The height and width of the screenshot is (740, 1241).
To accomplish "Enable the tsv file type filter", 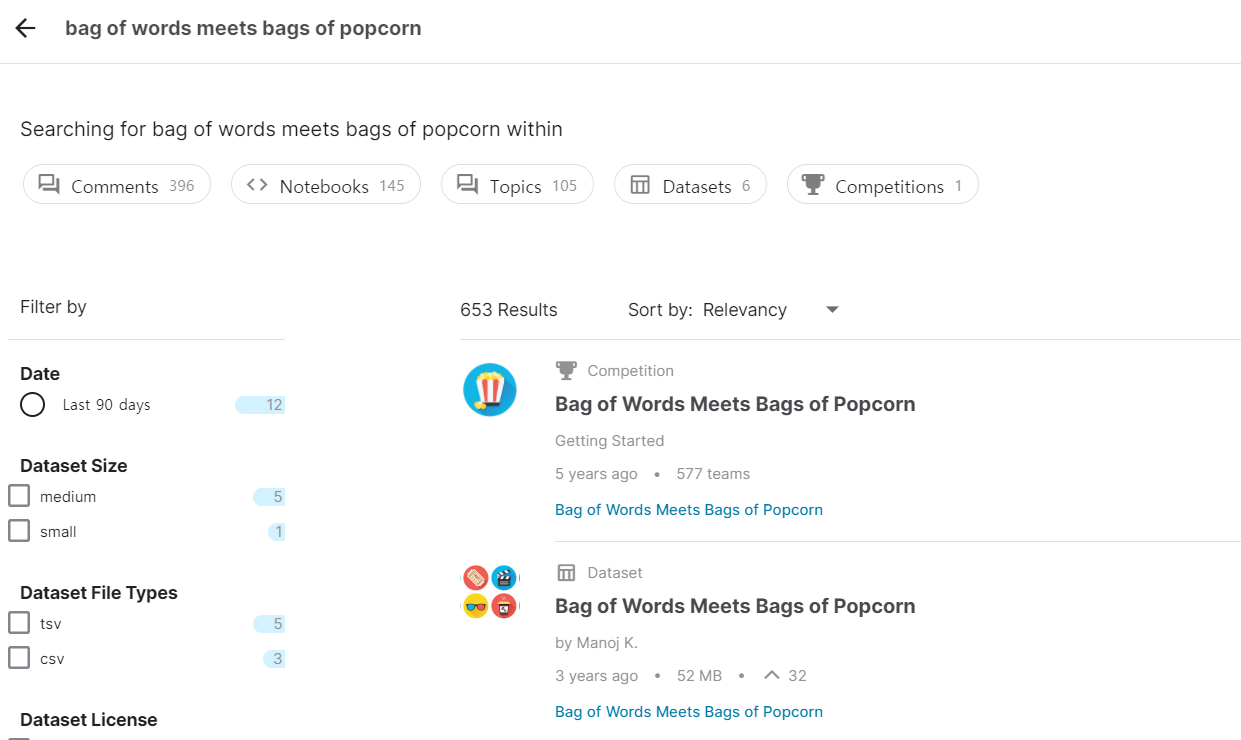I will tap(19, 623).
